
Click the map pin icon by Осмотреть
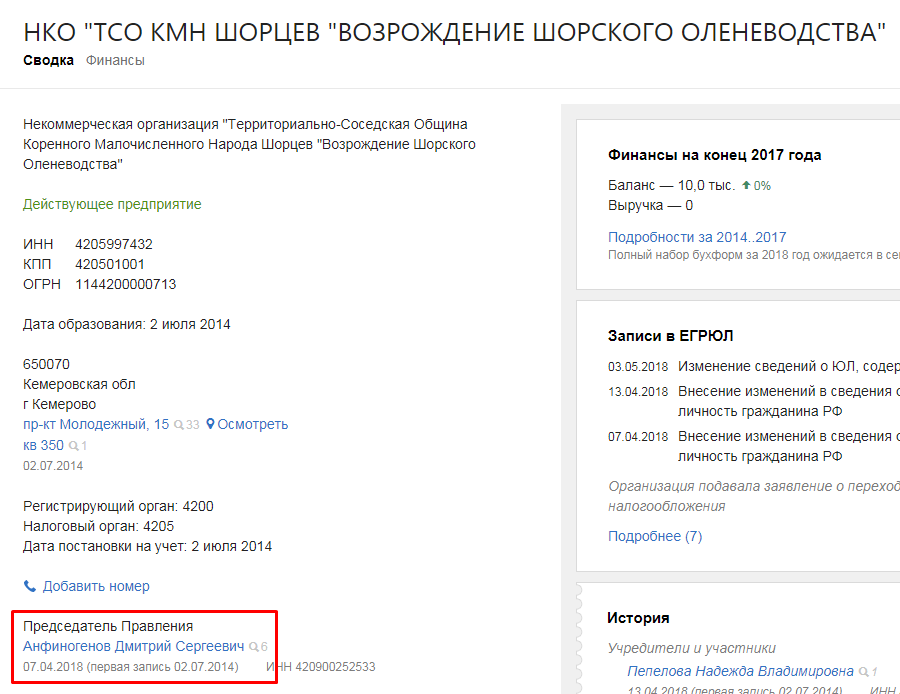210,424
